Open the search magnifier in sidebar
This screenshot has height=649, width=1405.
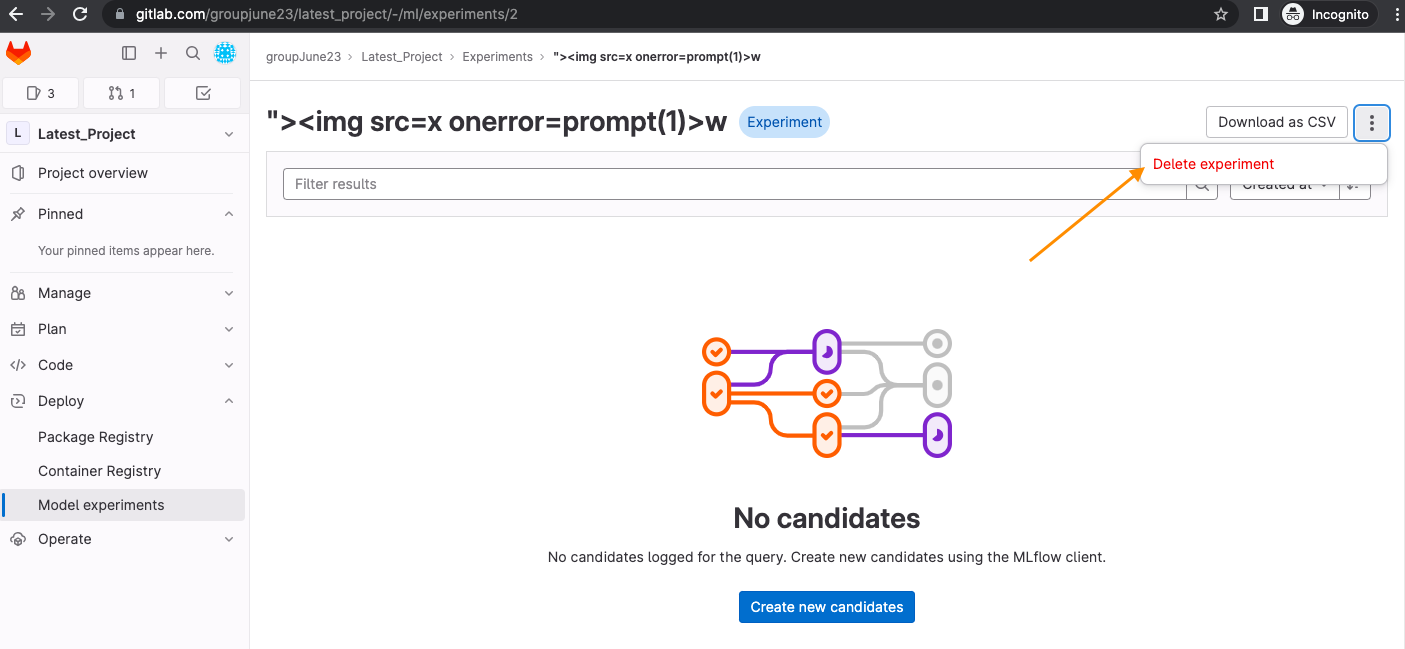[193, 53]
